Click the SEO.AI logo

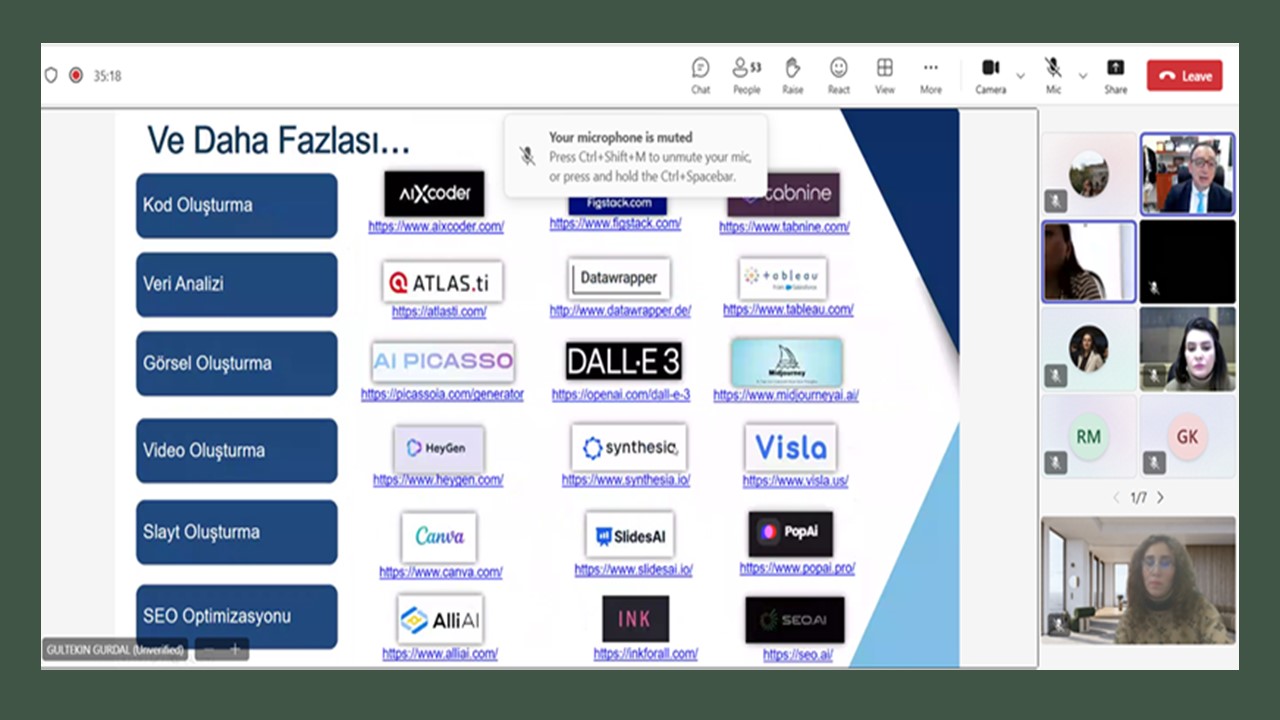[795, 620]
